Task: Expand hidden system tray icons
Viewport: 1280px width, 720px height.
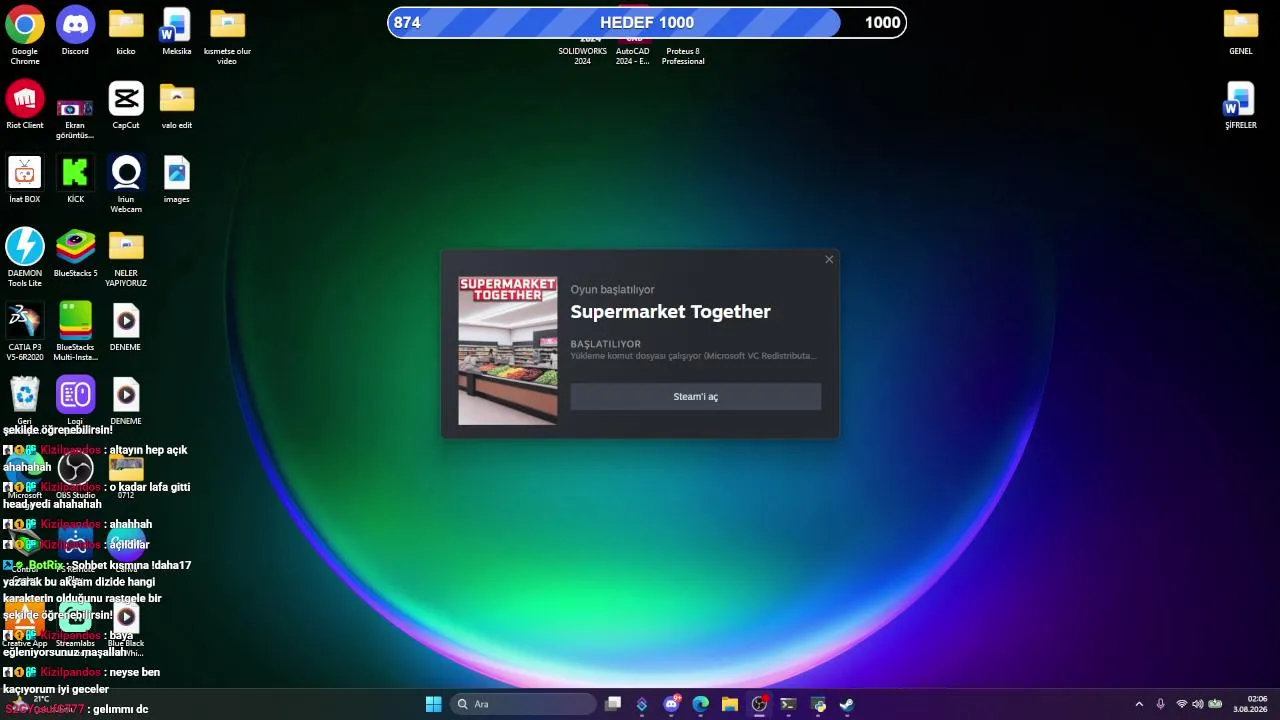Action: [1139, 704]
